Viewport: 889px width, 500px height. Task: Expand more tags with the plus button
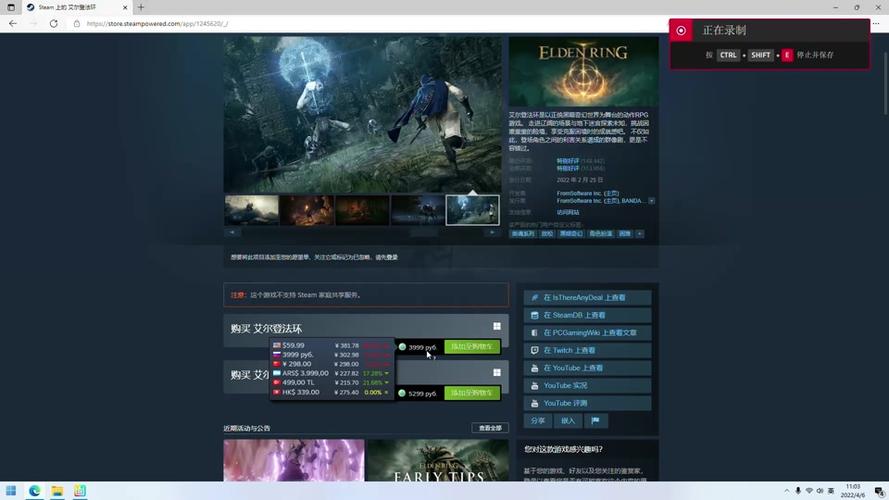tap(640, 234)
